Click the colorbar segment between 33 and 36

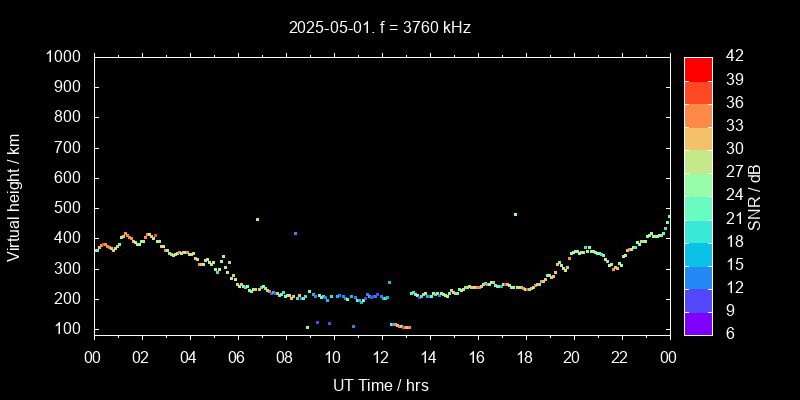(x=698, y=114)
